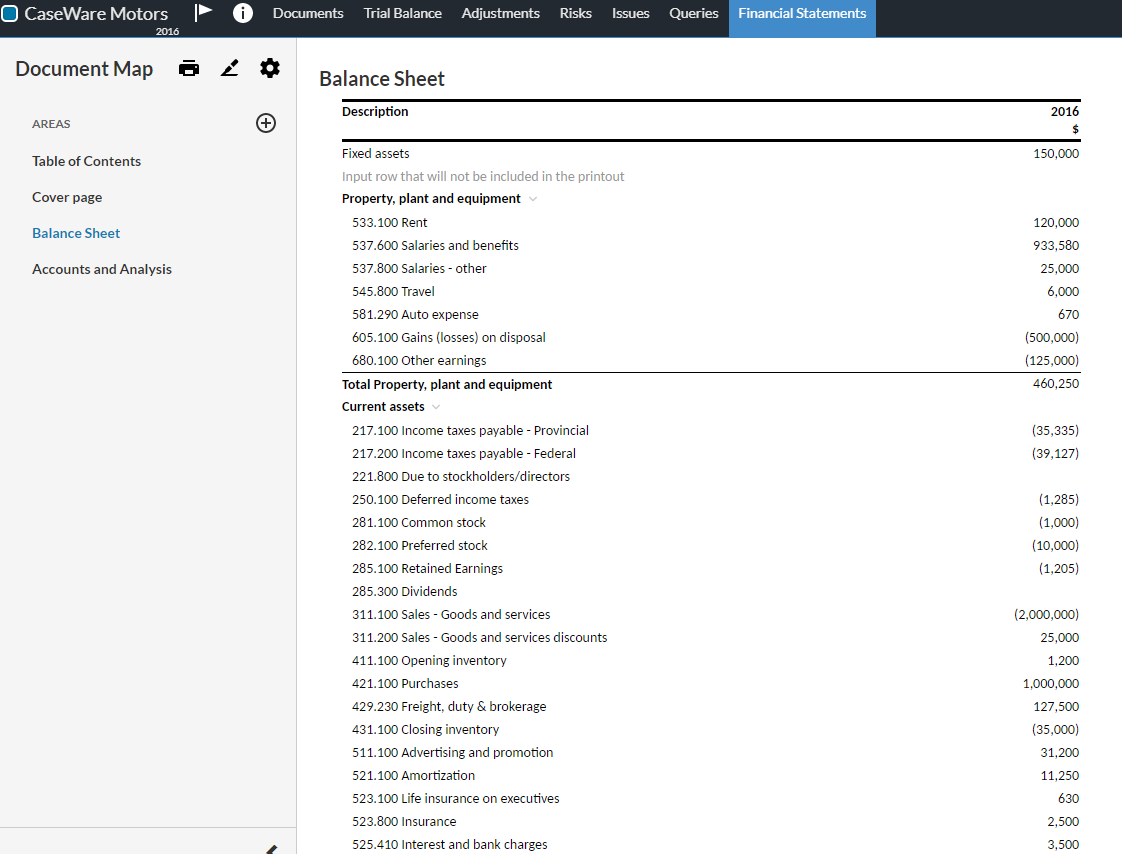Open the Trial Balance tab

click(402, 13)
